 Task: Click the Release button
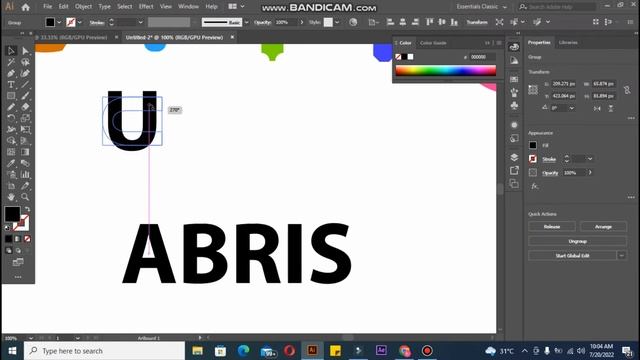click(552, 227)
